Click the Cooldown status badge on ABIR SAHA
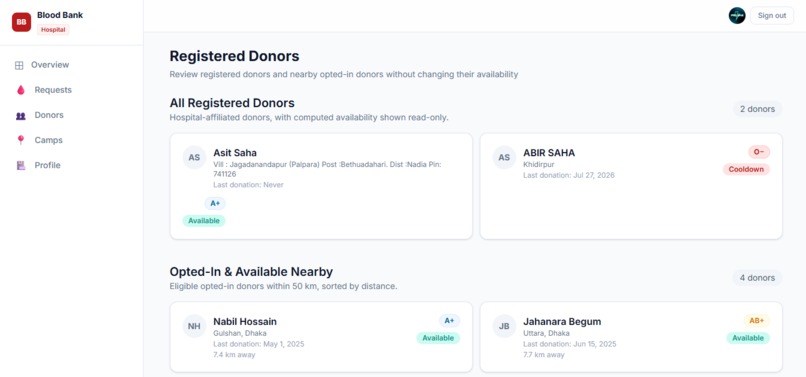The image size is (806, 377). (746, 169)
